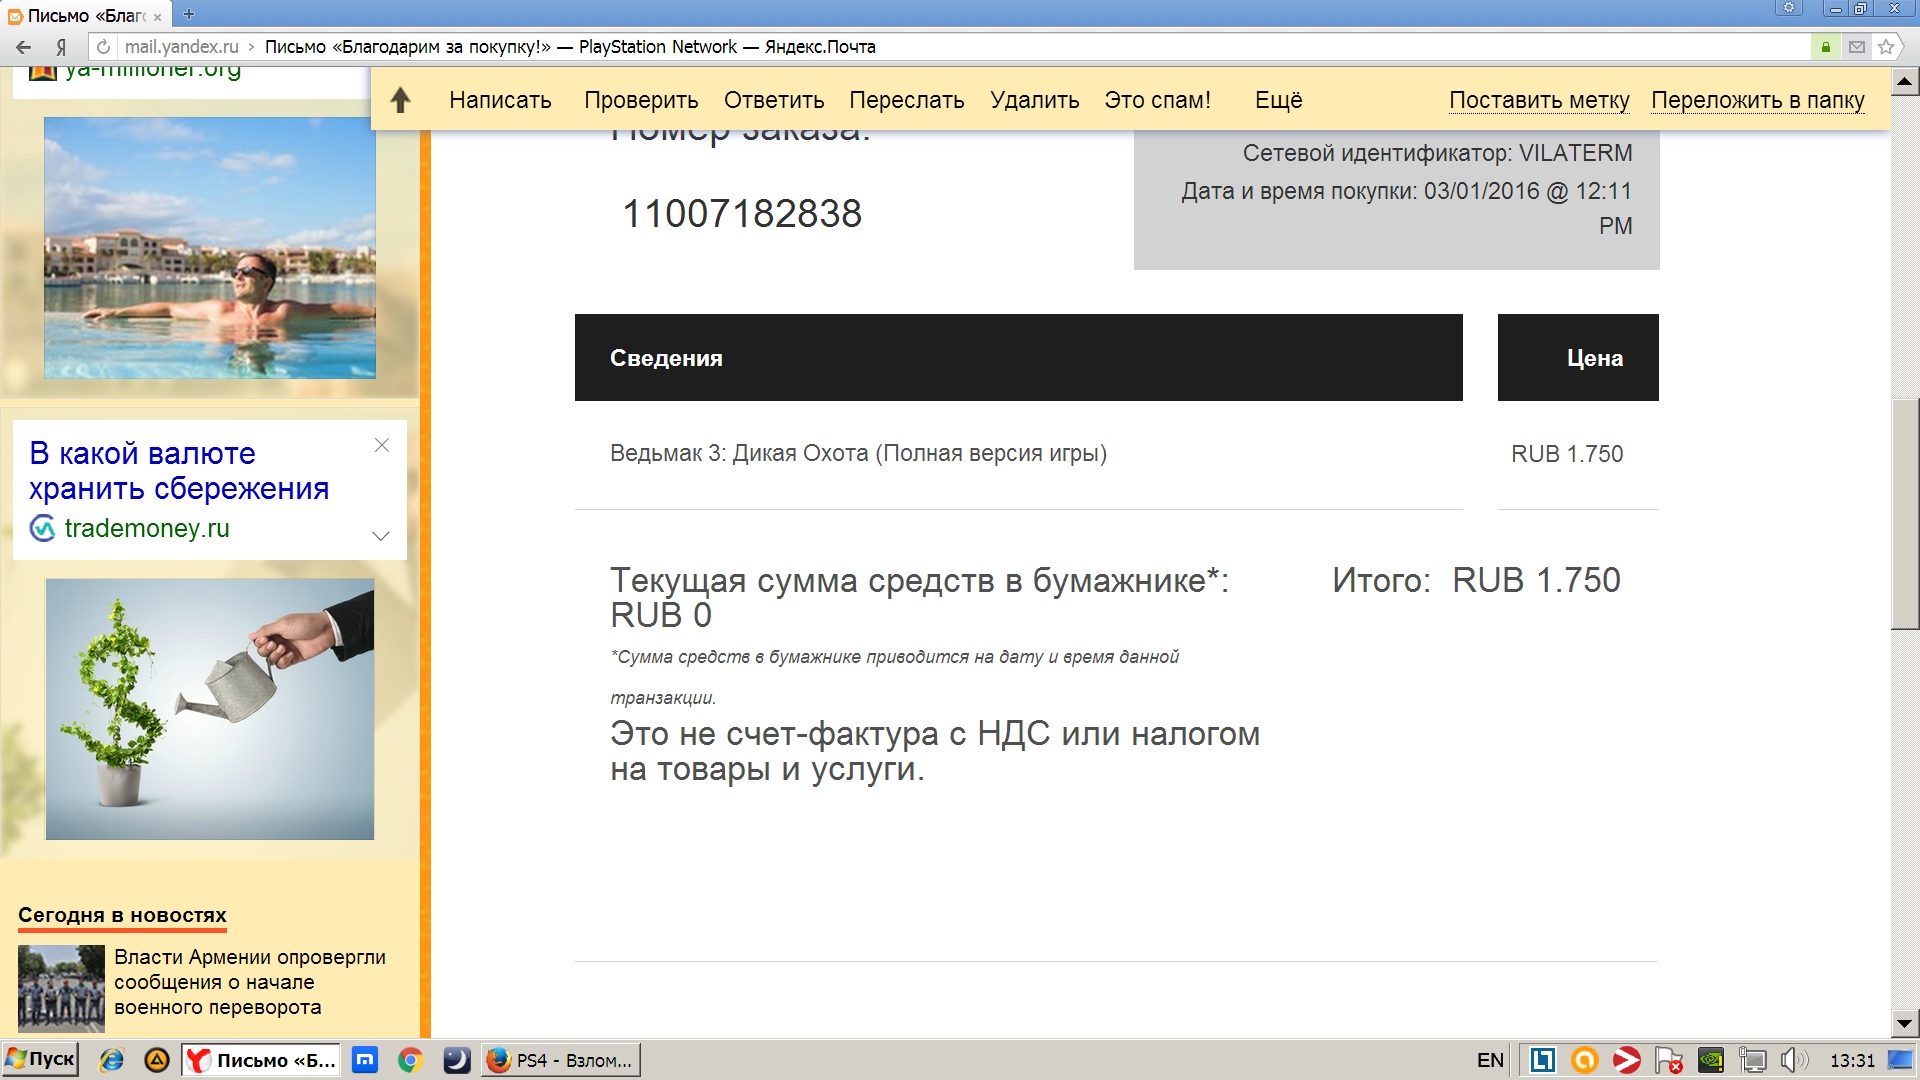Click the scroll-to-top arrow icon
The height and width of the screenshot is (1080, 1920).
400,100
